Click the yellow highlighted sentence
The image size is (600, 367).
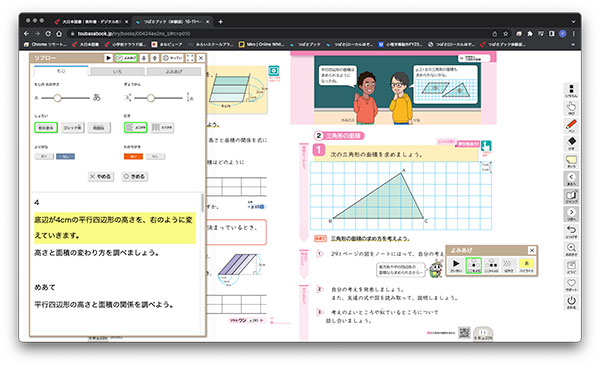tap(115, 228)
